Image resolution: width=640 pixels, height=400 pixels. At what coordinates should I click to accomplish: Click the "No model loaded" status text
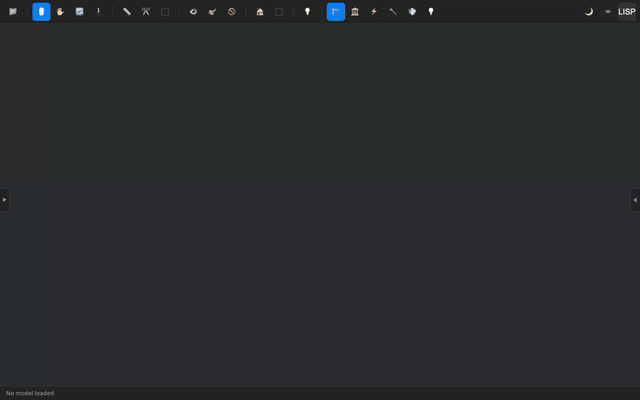click(30, 393)
